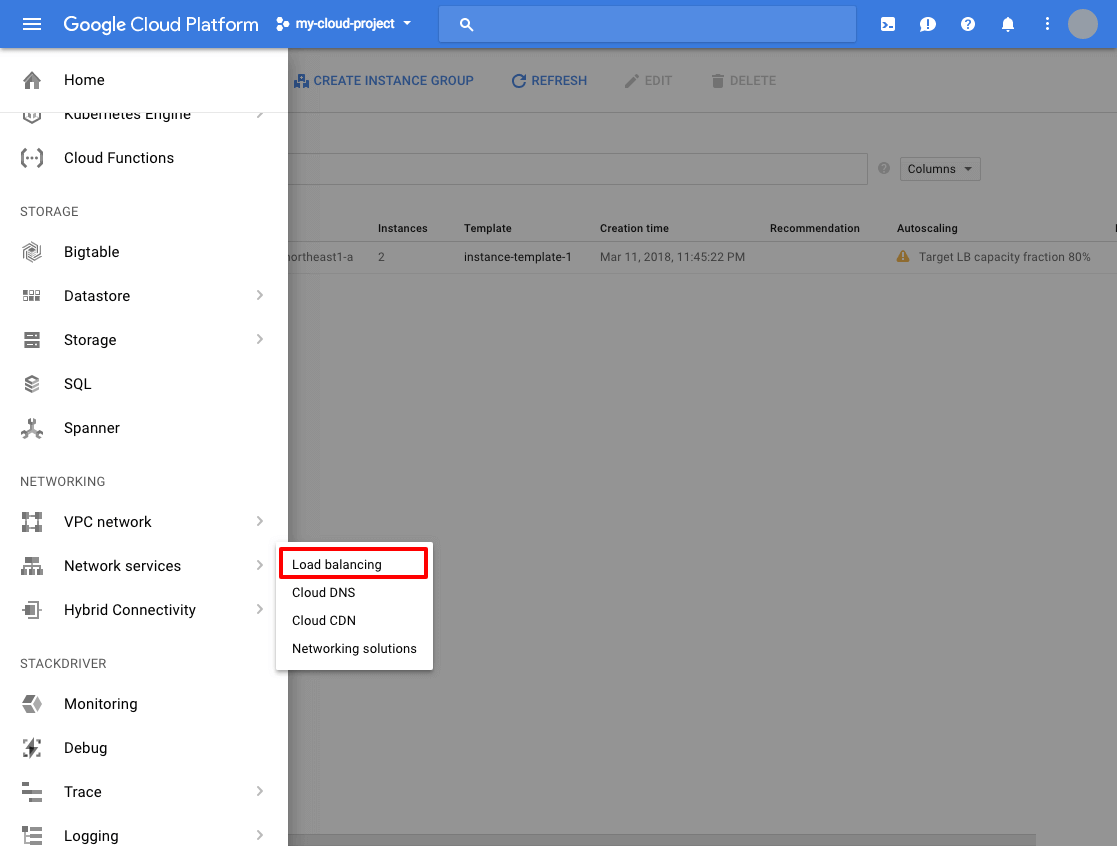The image size is (1117, 846).
Task: Open the three-dot settings menu
Action: coord(1047,24)
